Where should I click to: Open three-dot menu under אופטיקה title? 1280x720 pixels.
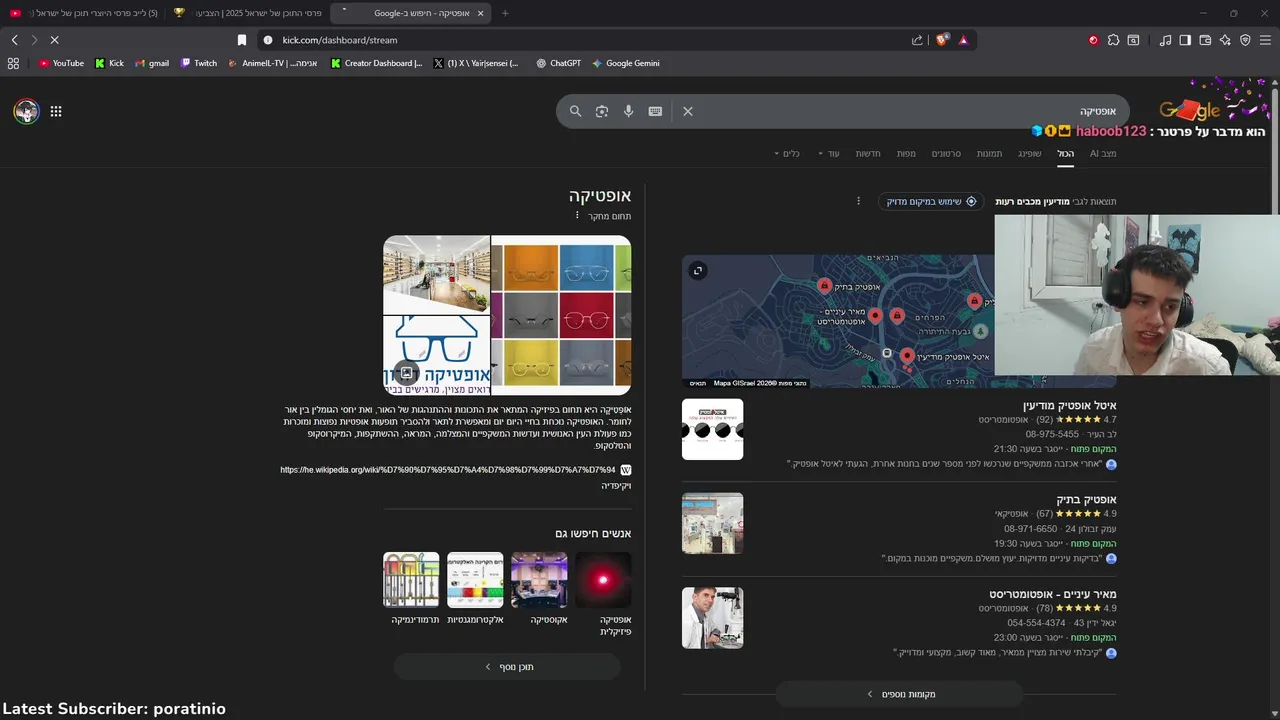(577, 216)
